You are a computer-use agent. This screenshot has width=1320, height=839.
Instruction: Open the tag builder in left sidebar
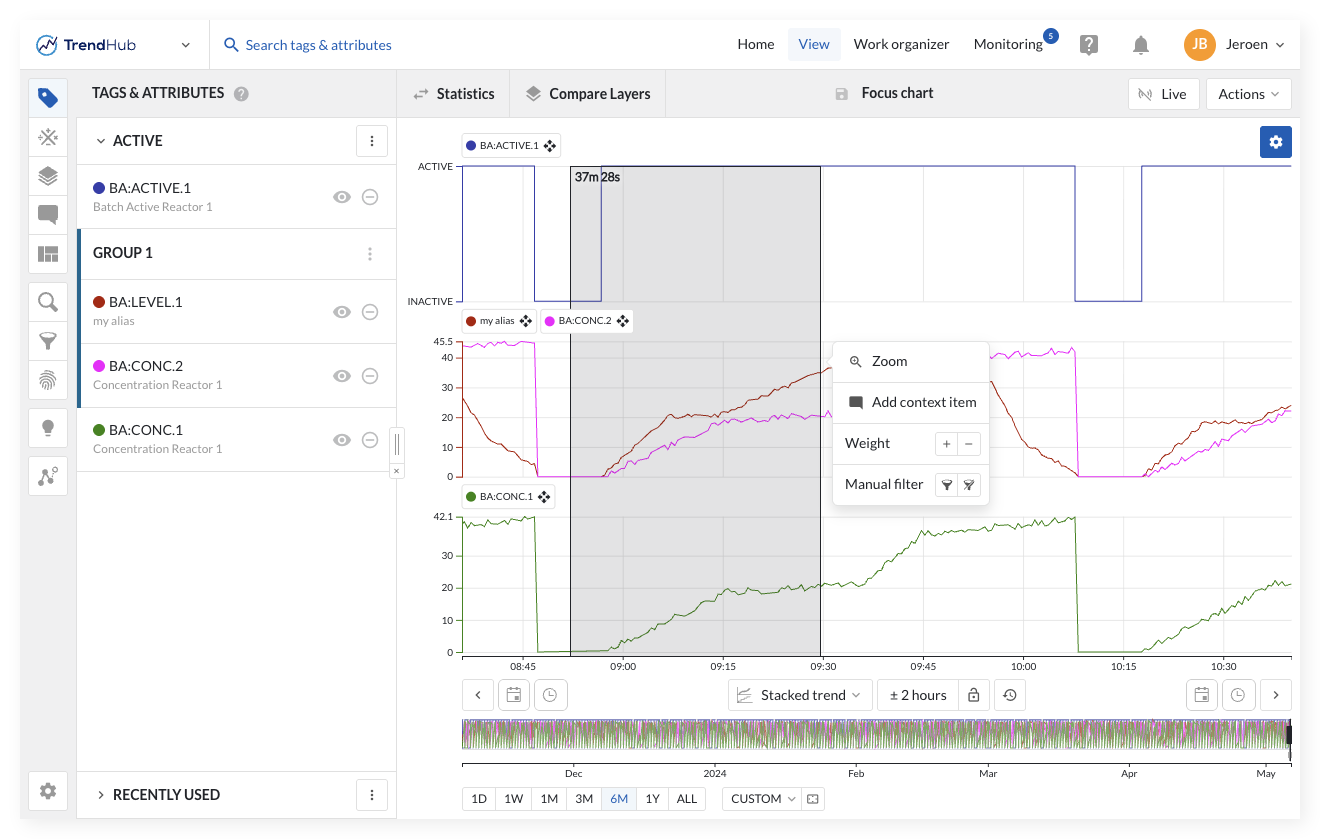coord(48,137)
